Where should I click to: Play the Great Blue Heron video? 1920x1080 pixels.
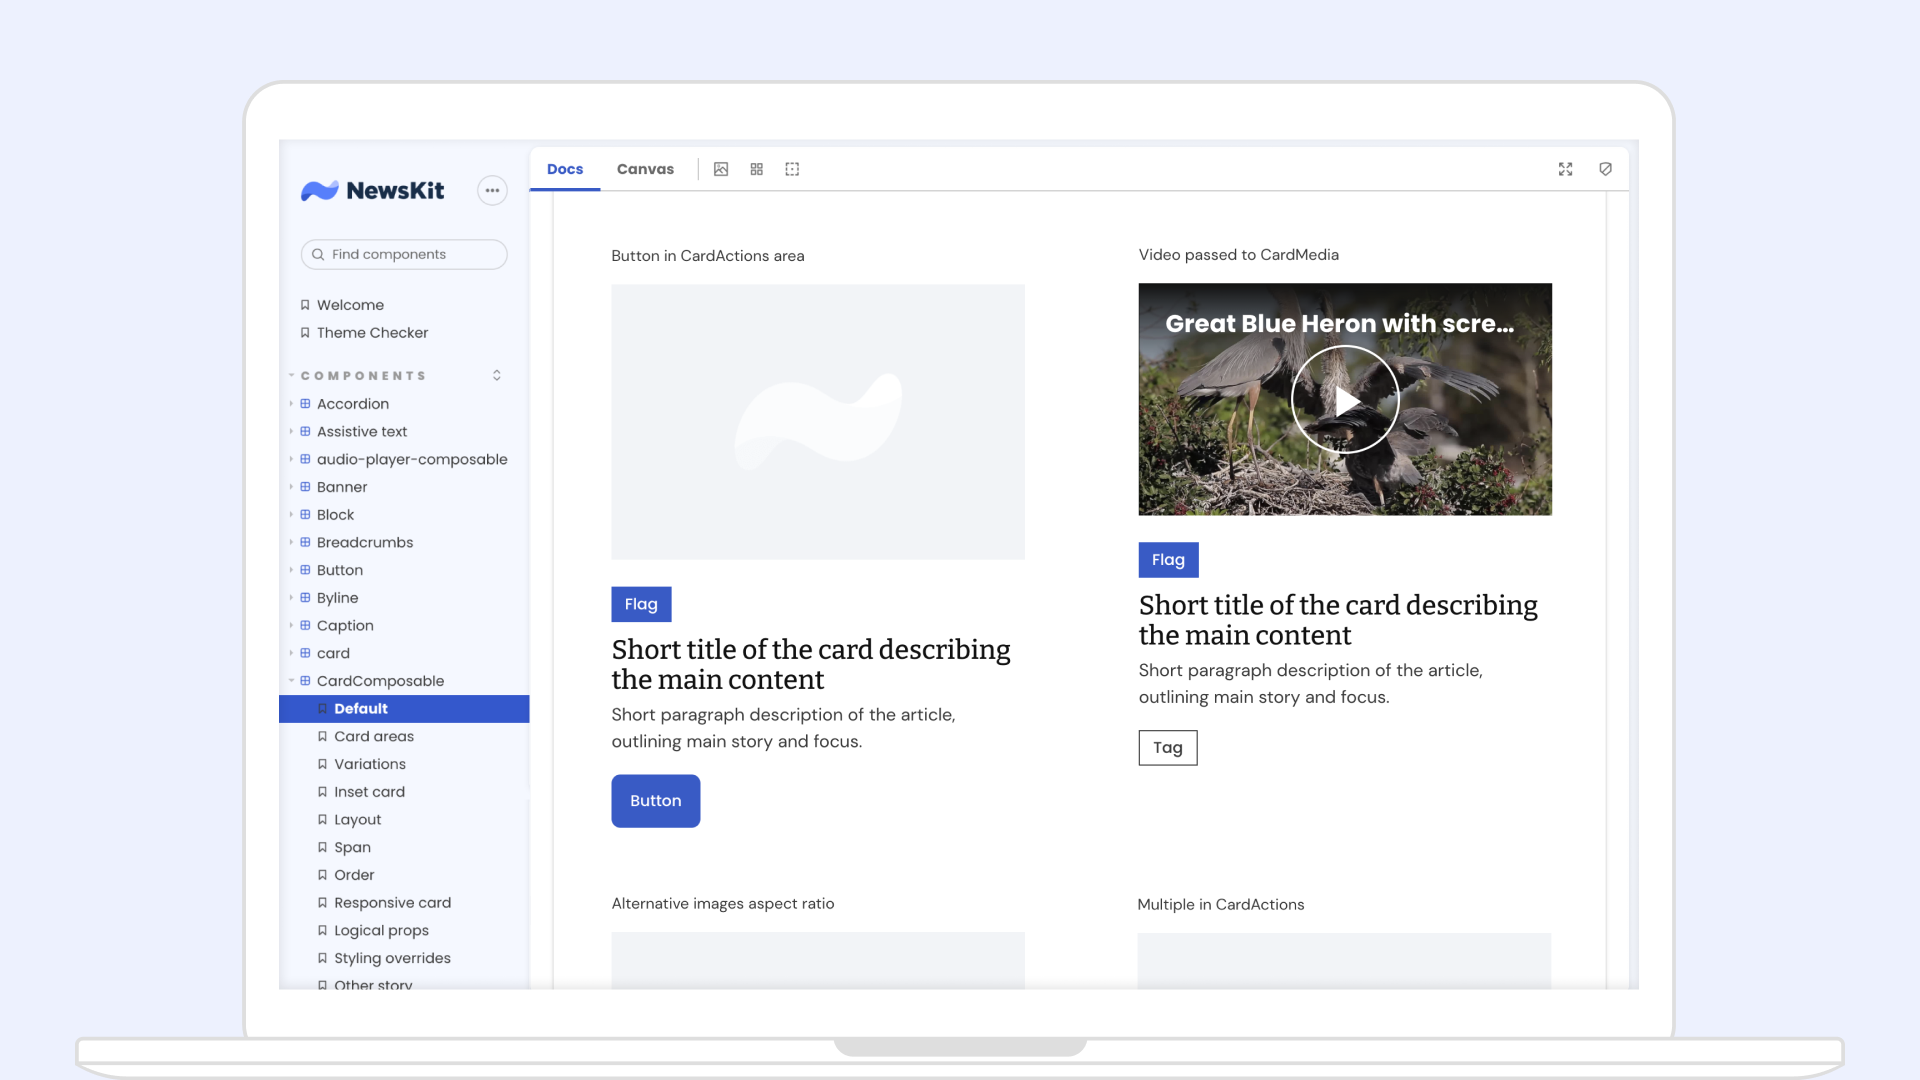pyautogui.click(x=1345, y=400)
